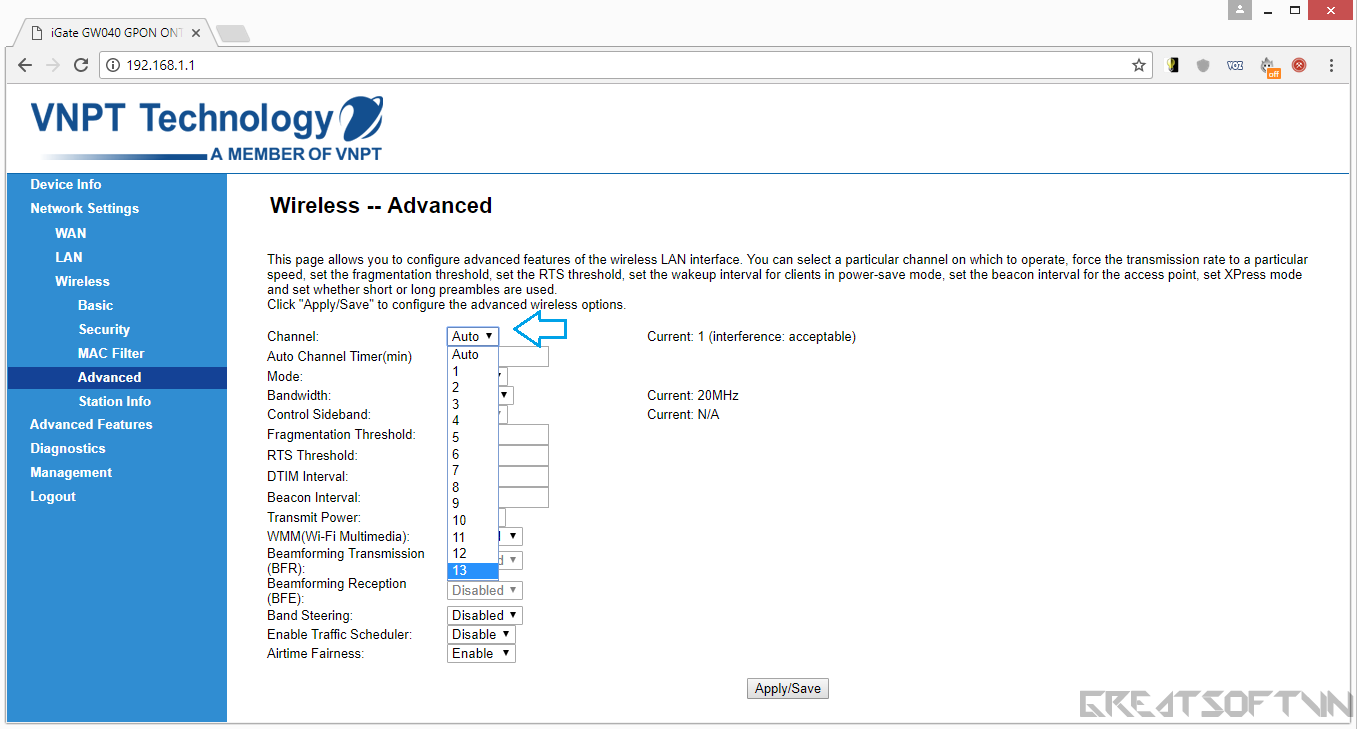The image size is (1357, 729).
Task: Go to the LAN settings page
Action: (69, 257)
